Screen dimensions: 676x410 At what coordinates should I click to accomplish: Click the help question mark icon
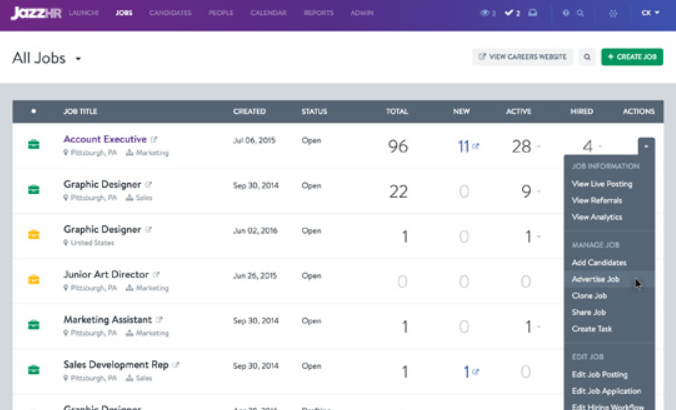pyautogui.click(x=566, y=13)
